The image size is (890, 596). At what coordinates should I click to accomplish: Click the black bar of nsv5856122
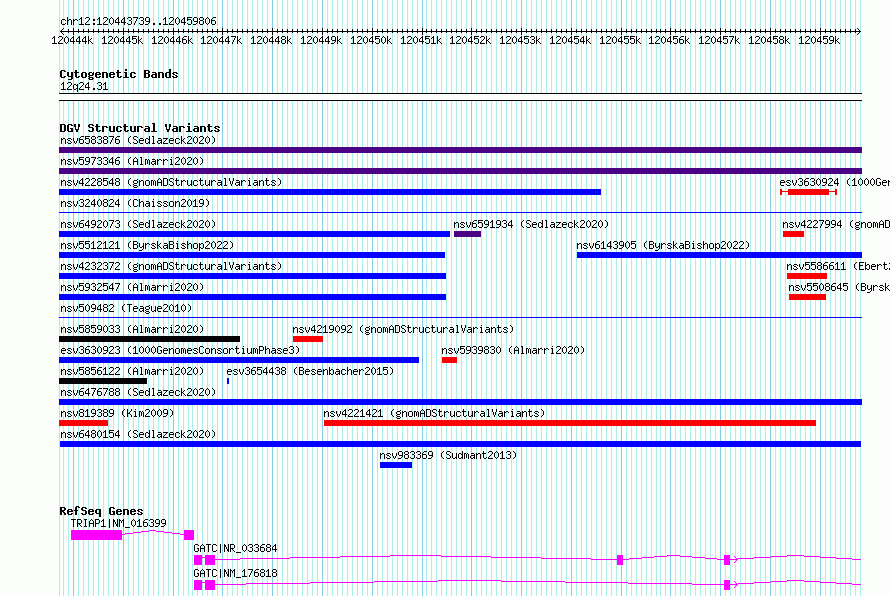pos(103,381)
